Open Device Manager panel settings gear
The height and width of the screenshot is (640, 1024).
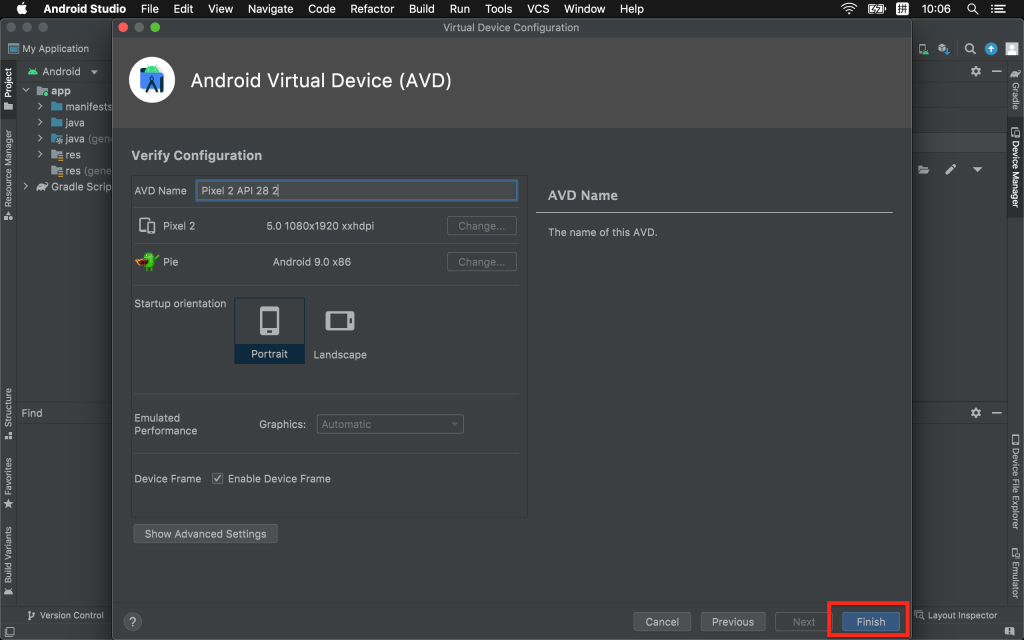(976, 71)
